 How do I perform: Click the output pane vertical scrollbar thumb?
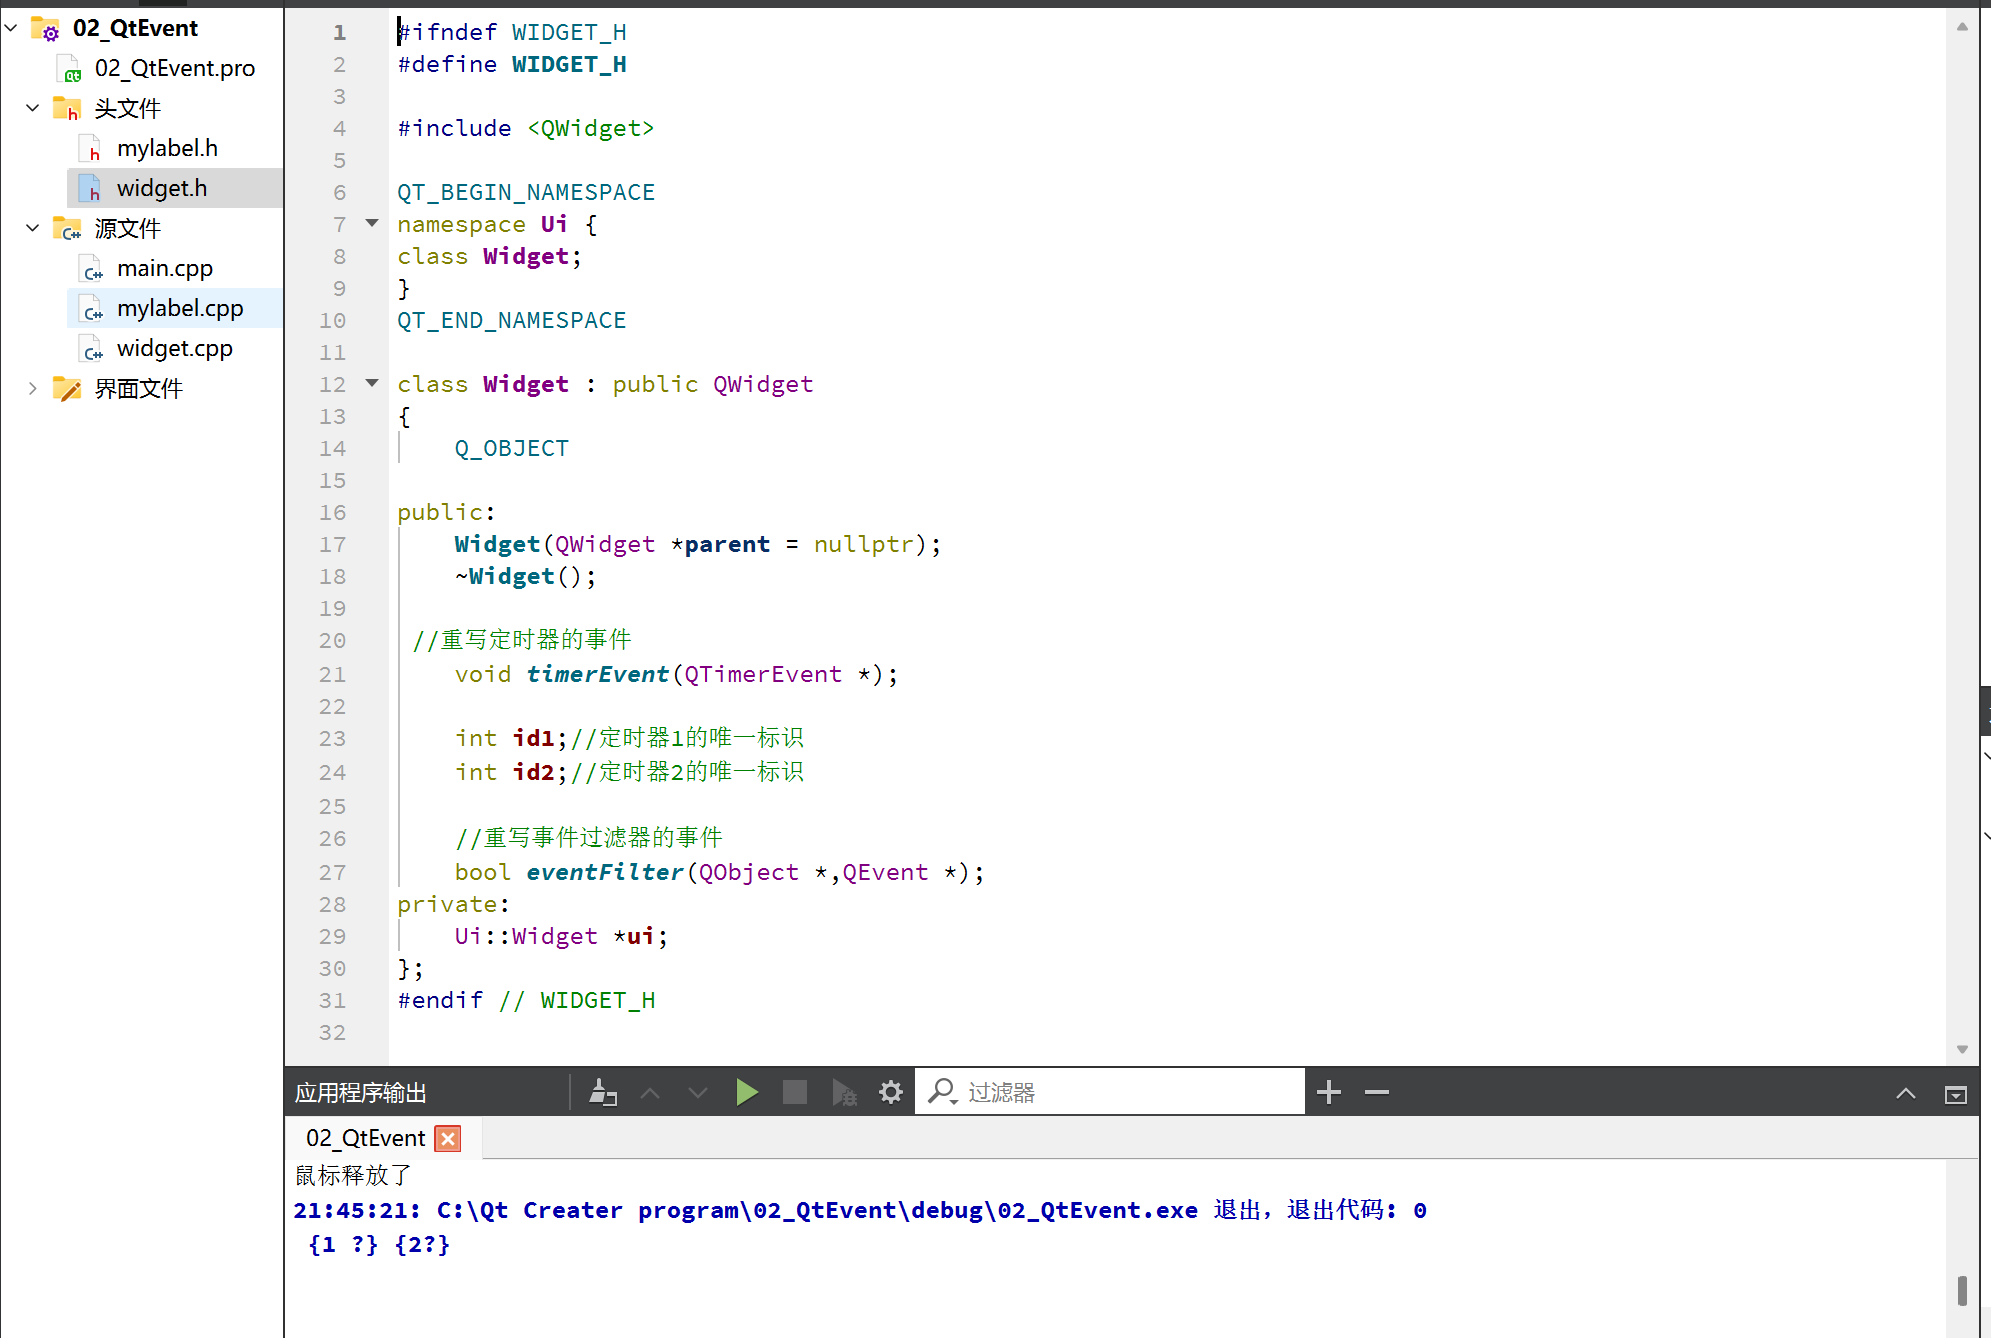[1962, 1290]
